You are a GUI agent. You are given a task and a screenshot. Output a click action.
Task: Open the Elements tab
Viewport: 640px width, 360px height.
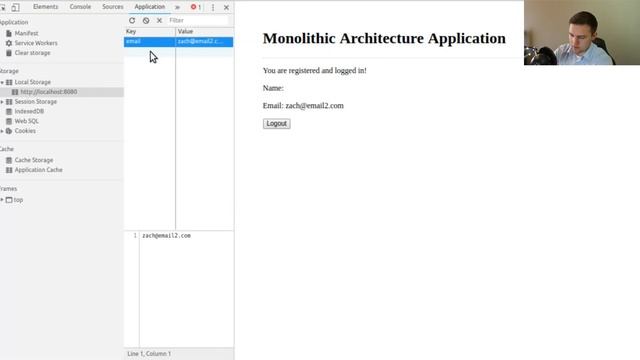click(x=45, y=7)
